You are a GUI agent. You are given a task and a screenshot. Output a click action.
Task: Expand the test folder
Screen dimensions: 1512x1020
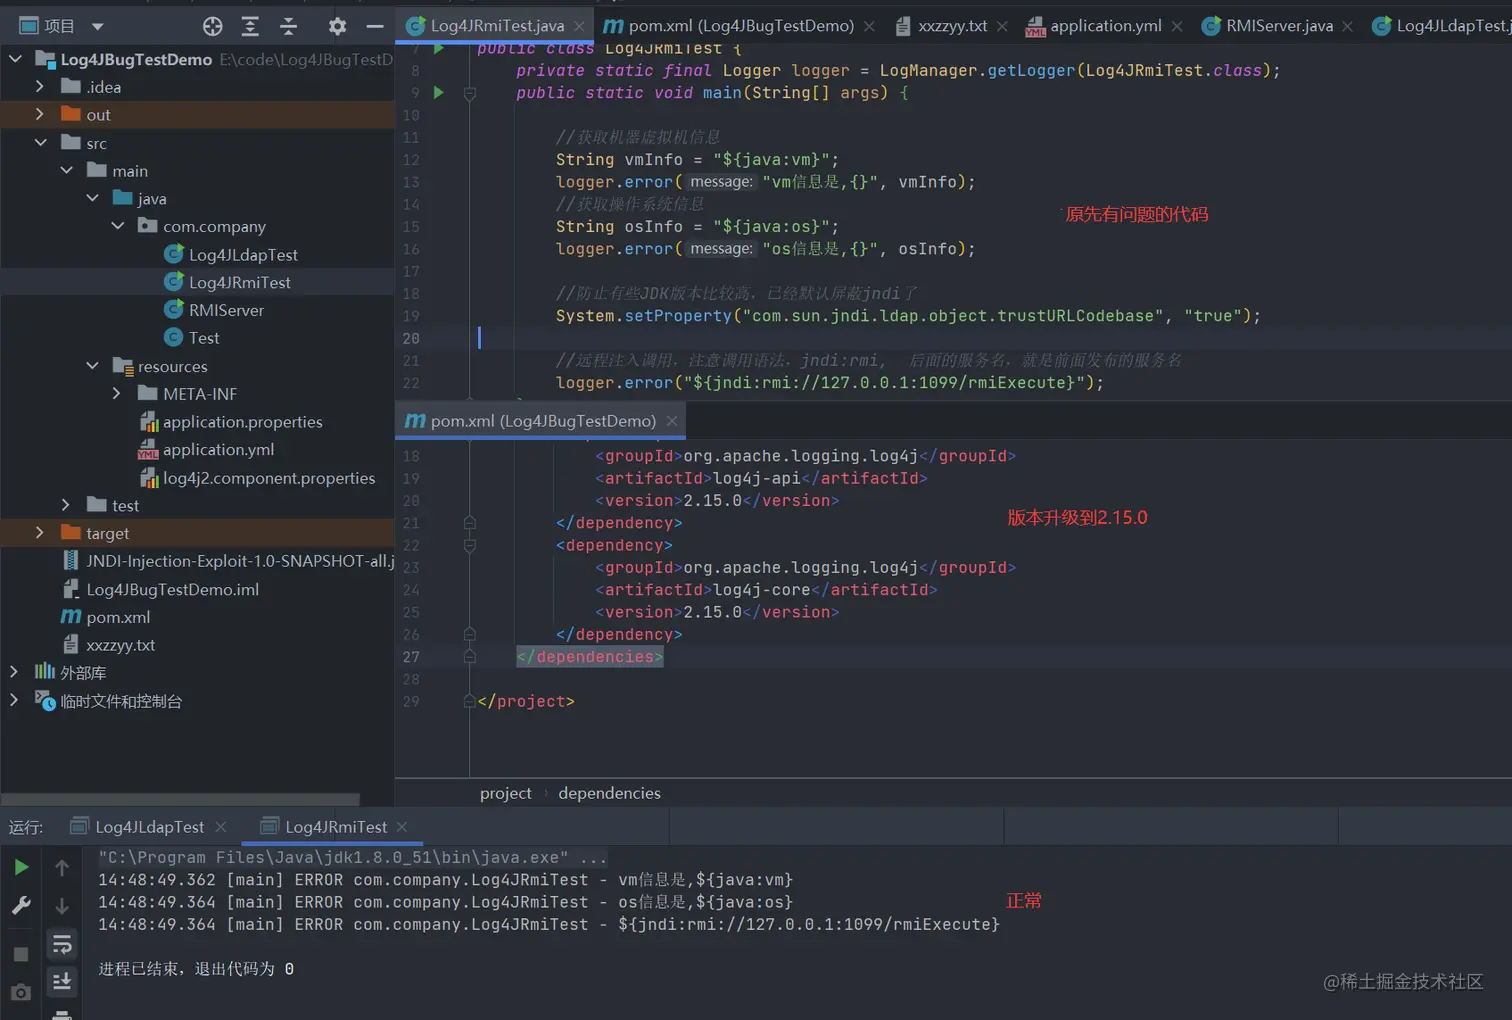[x=66, y=505]
